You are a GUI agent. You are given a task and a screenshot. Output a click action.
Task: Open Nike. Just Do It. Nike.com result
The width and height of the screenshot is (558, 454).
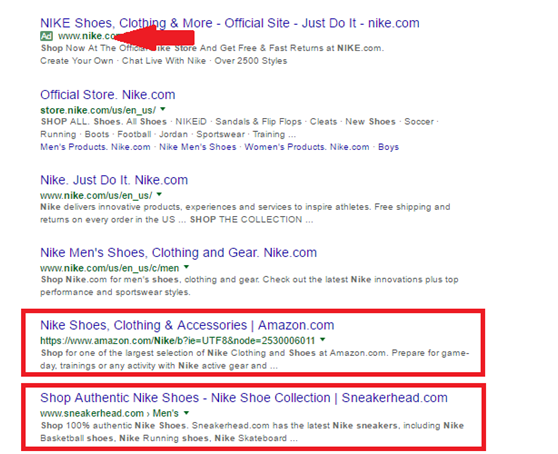coord(114,180)
